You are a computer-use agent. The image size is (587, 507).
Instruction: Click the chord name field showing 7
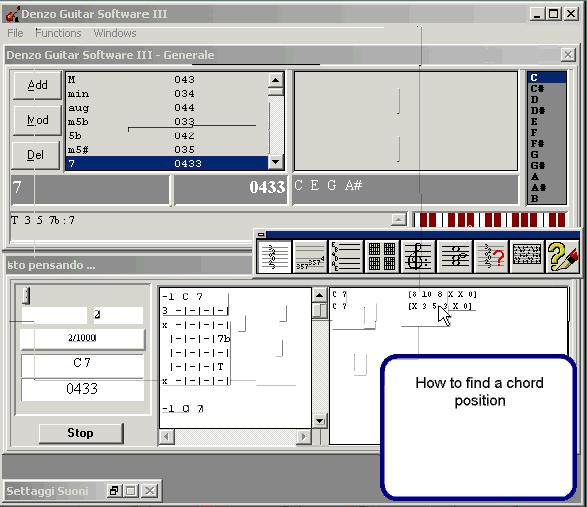(90, 190)
